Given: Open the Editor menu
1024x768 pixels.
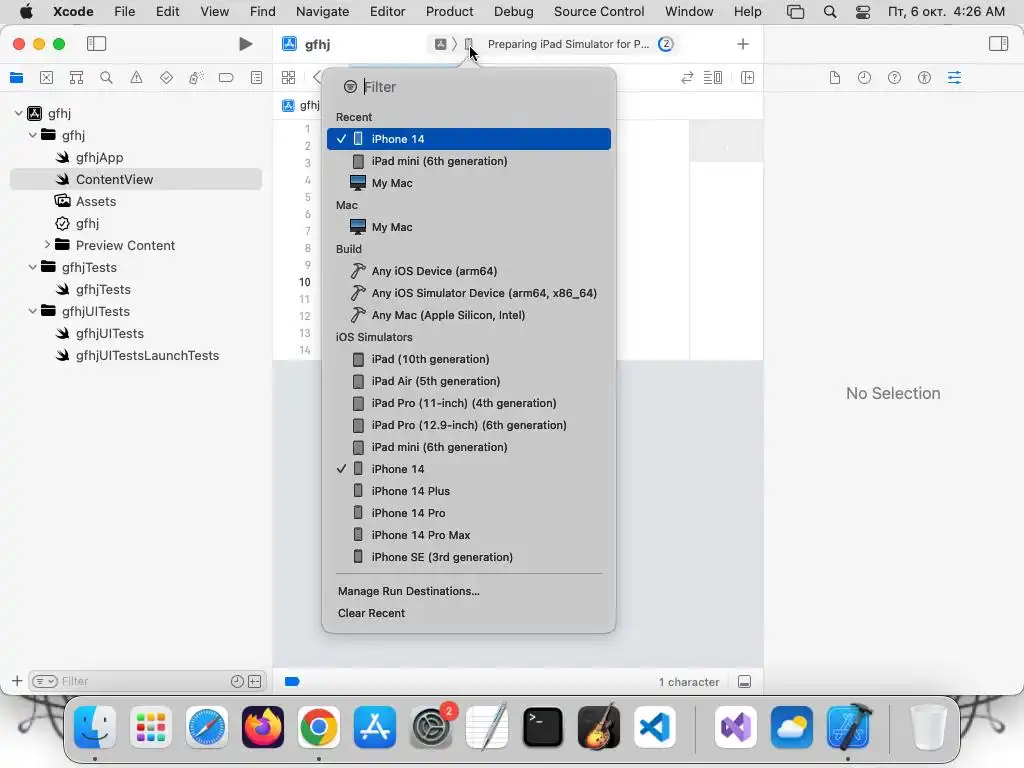Looking at the screenshot, I should 387,11.
